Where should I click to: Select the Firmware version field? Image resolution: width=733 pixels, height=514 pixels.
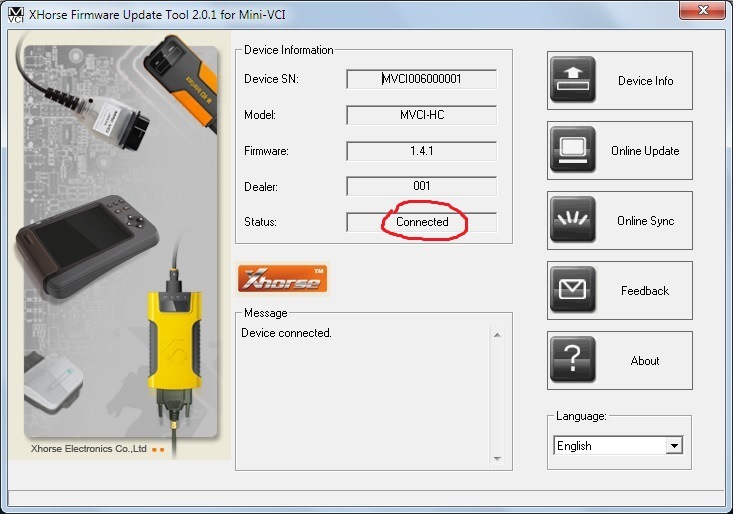pyautogui.click(x=421, y=151)
